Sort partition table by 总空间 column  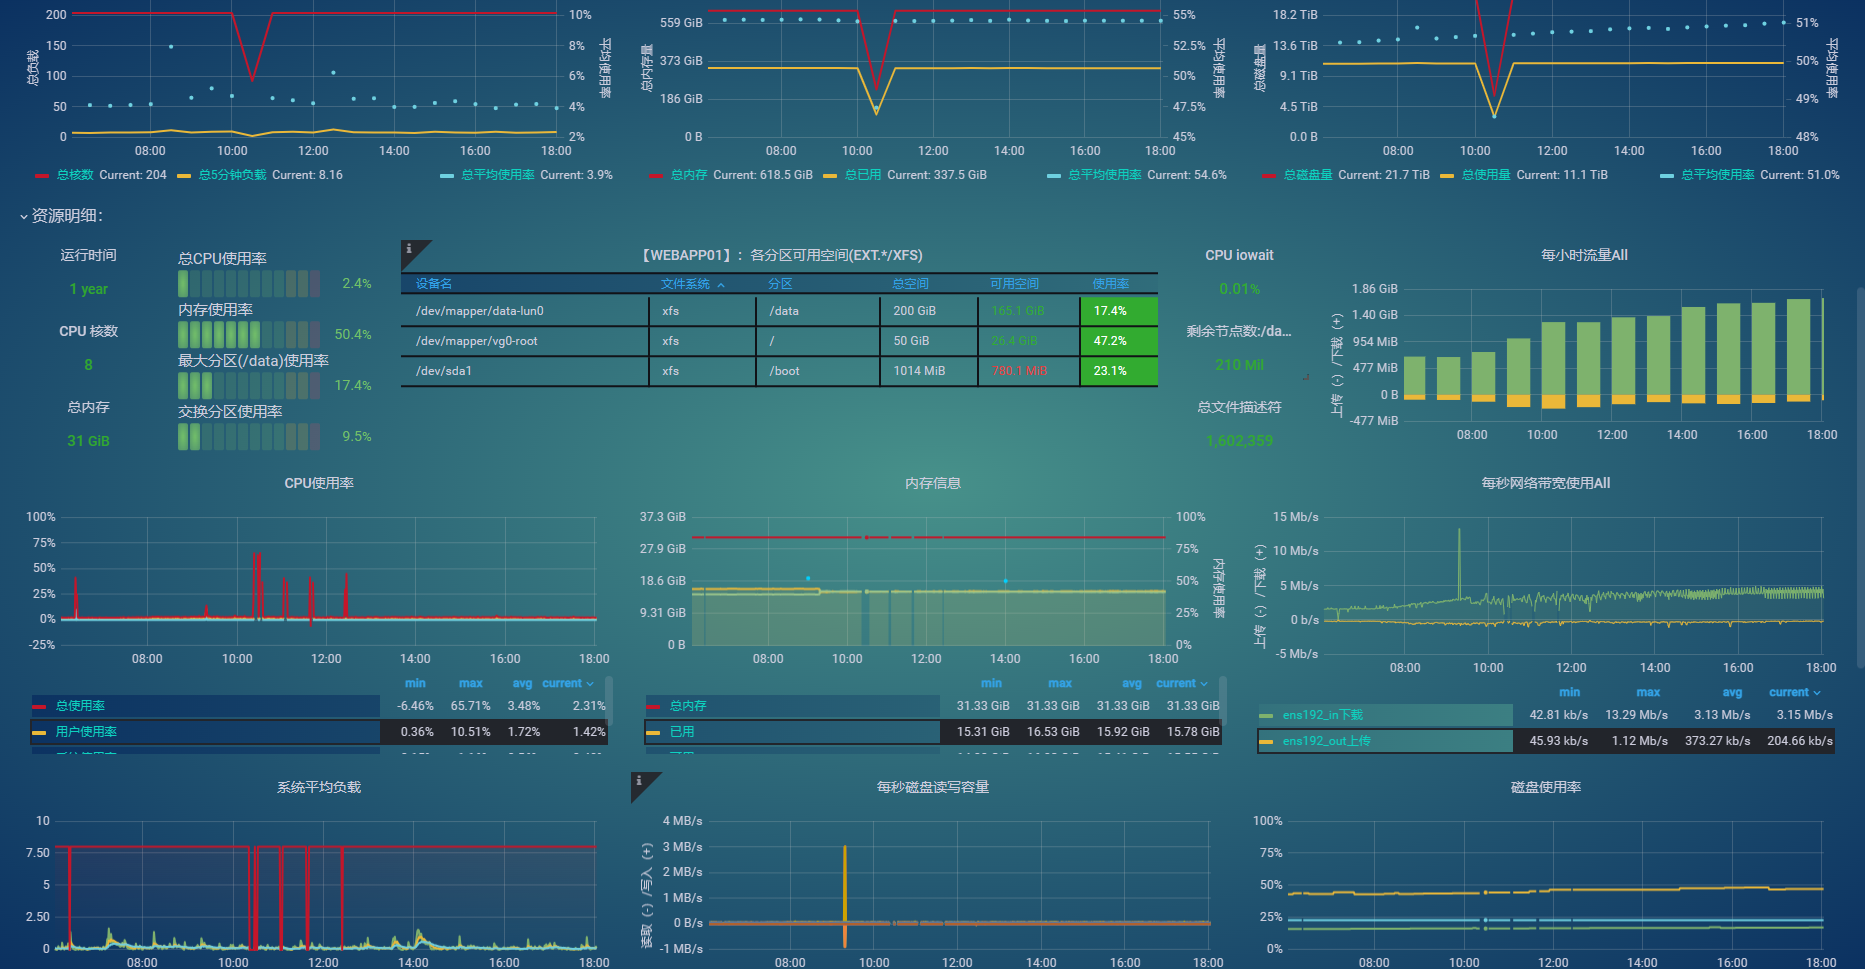pos(910,284)
